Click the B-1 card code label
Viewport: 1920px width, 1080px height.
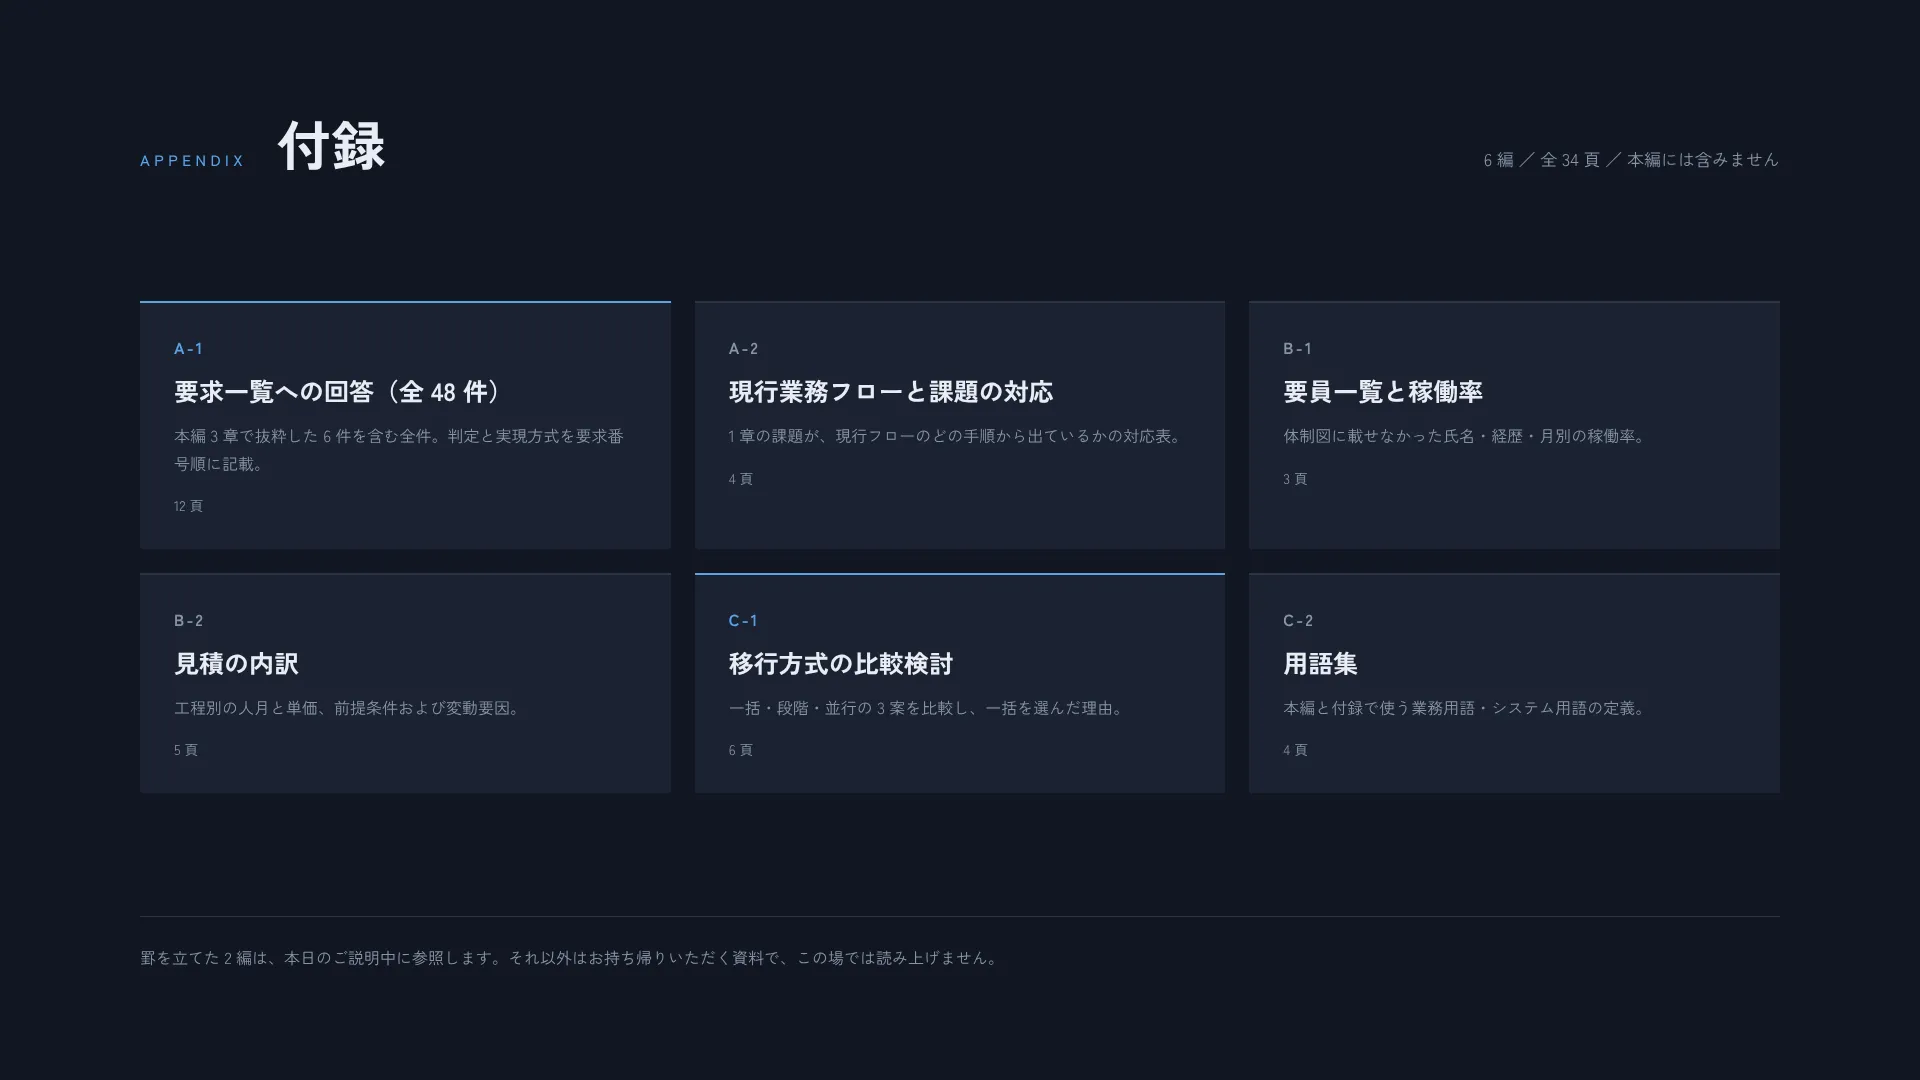(x=1297, y=349)
